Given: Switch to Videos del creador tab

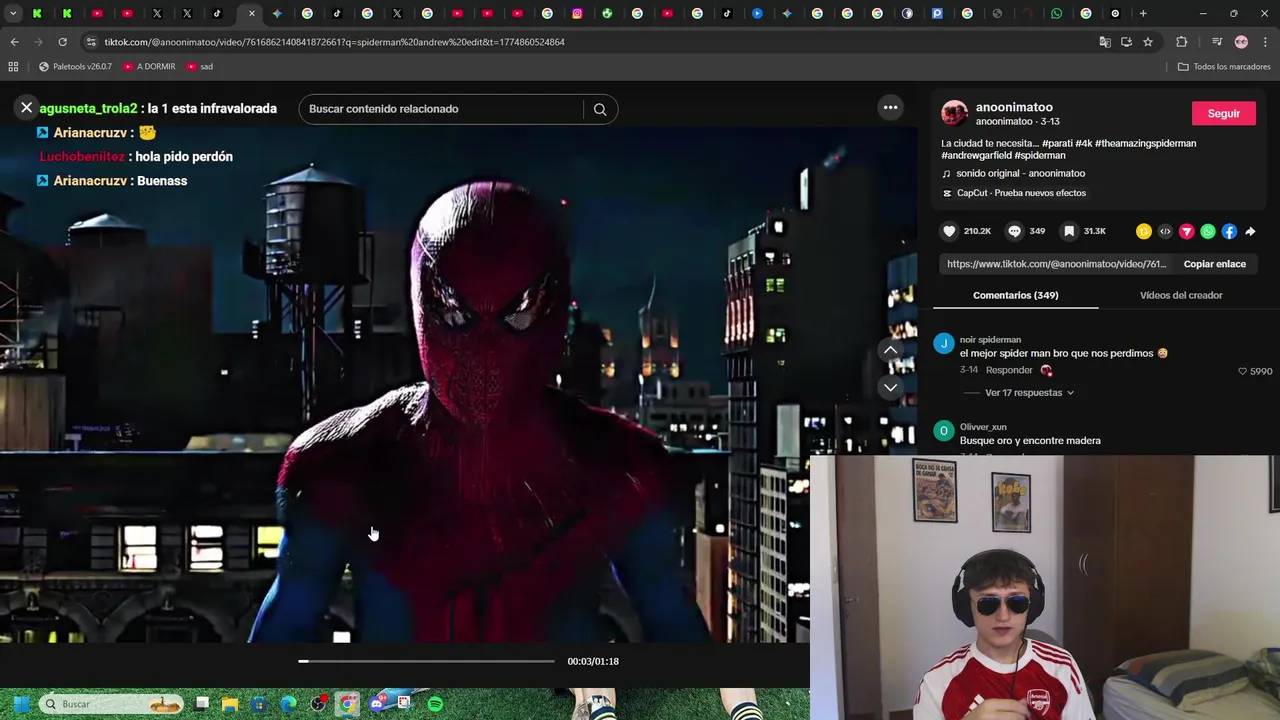Looking at the screenshot, I should point(1181,295).
